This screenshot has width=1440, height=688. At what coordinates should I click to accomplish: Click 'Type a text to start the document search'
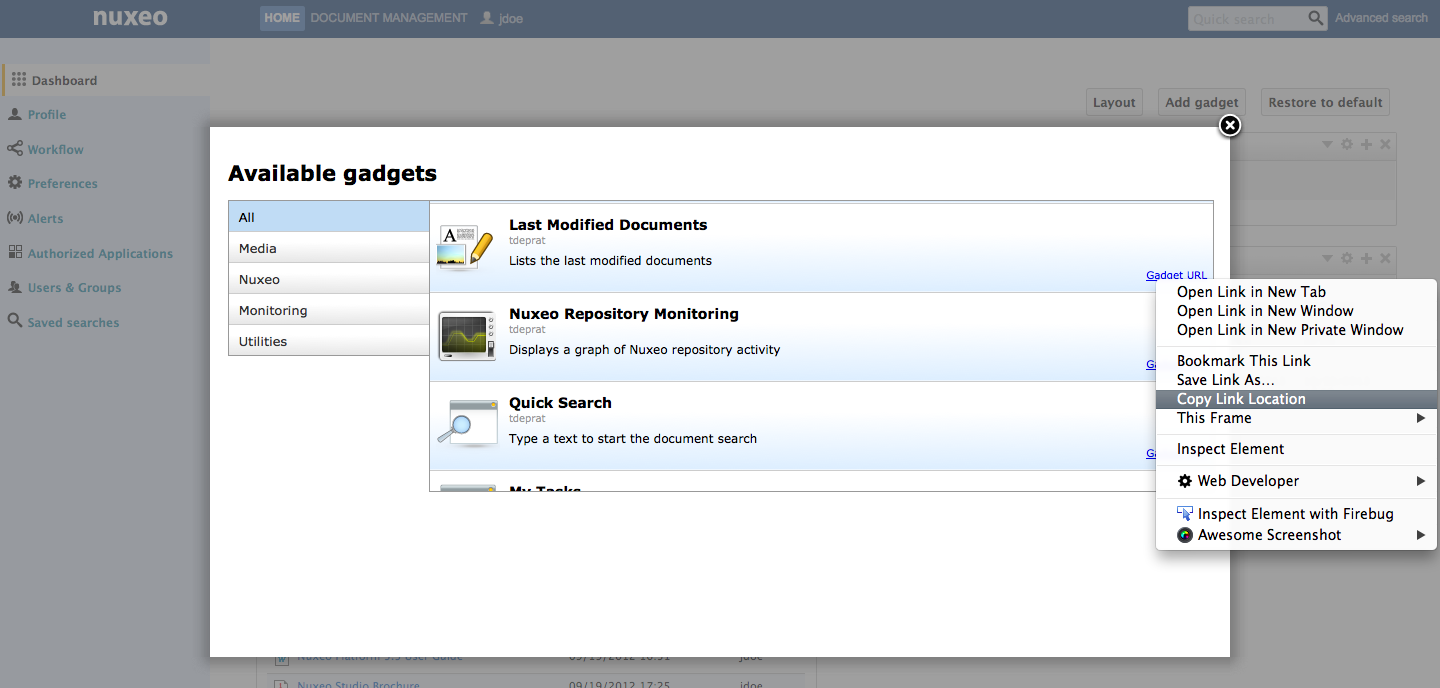pyautogui.click(x=633, y=439)
